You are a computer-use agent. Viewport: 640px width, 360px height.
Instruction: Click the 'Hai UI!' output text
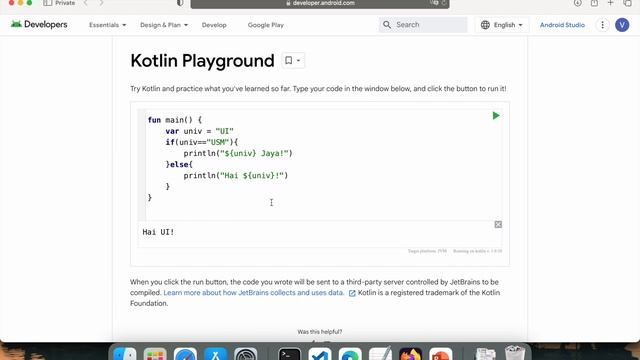[158, 232]
